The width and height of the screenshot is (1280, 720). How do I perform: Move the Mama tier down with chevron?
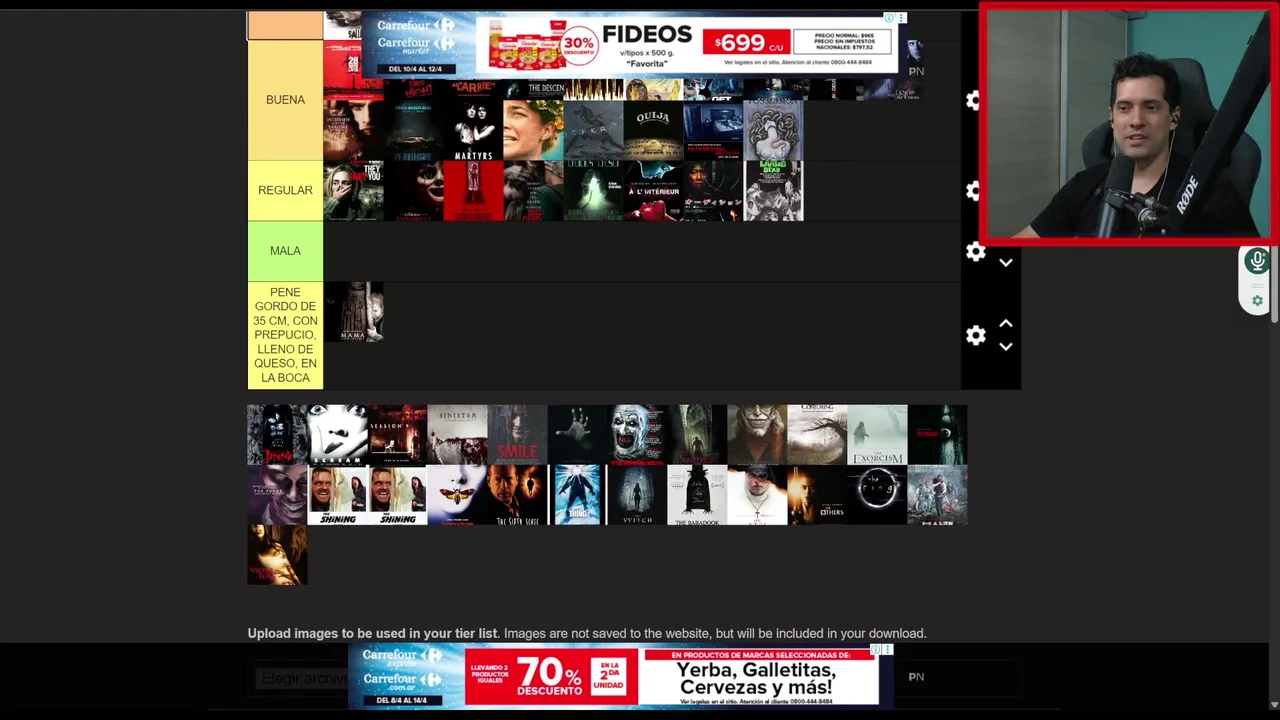pyautogui.click(x=1006, y=346)
